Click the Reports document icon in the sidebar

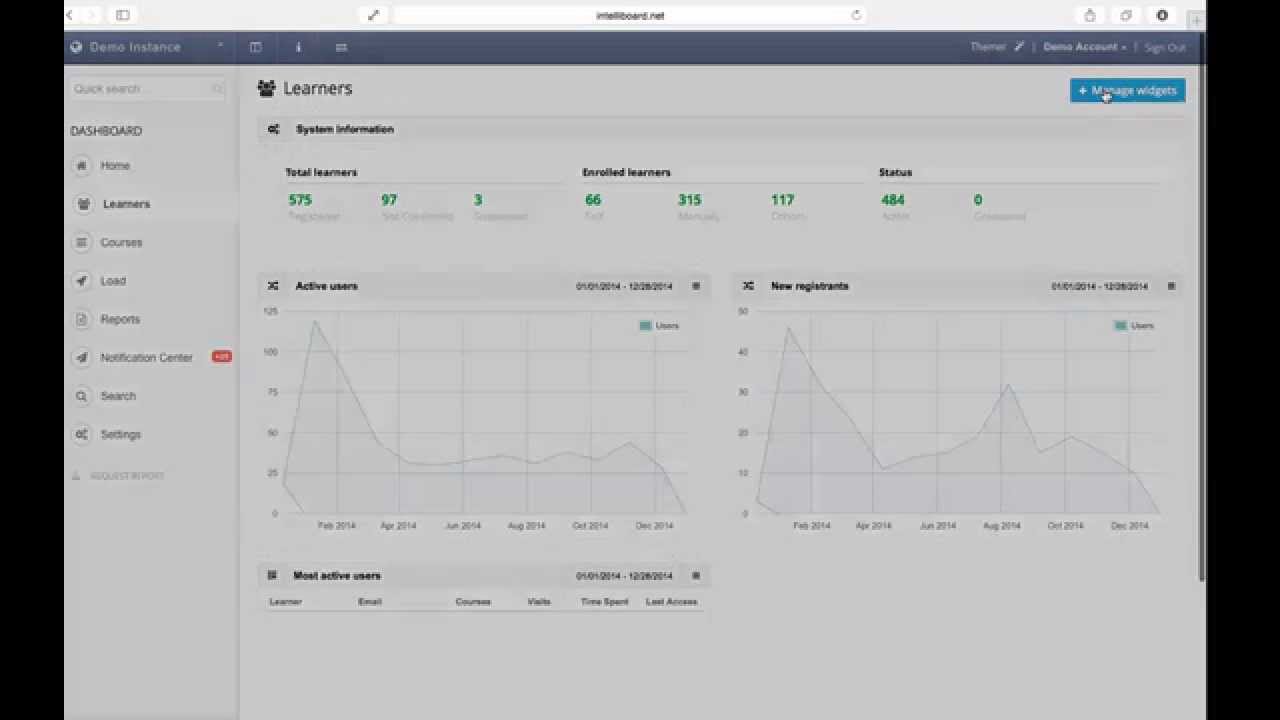click(82, 320)
